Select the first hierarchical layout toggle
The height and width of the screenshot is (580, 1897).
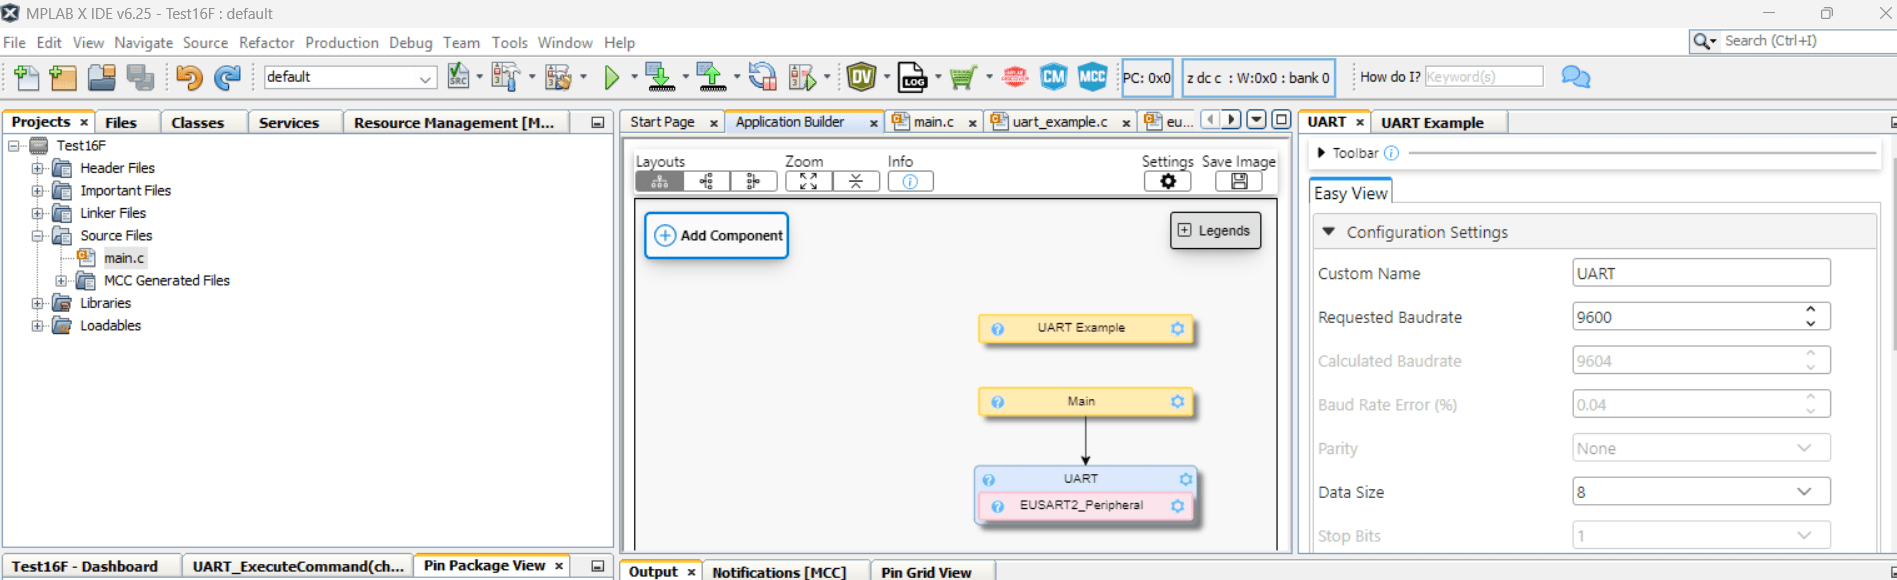click(x=660, y=181)
